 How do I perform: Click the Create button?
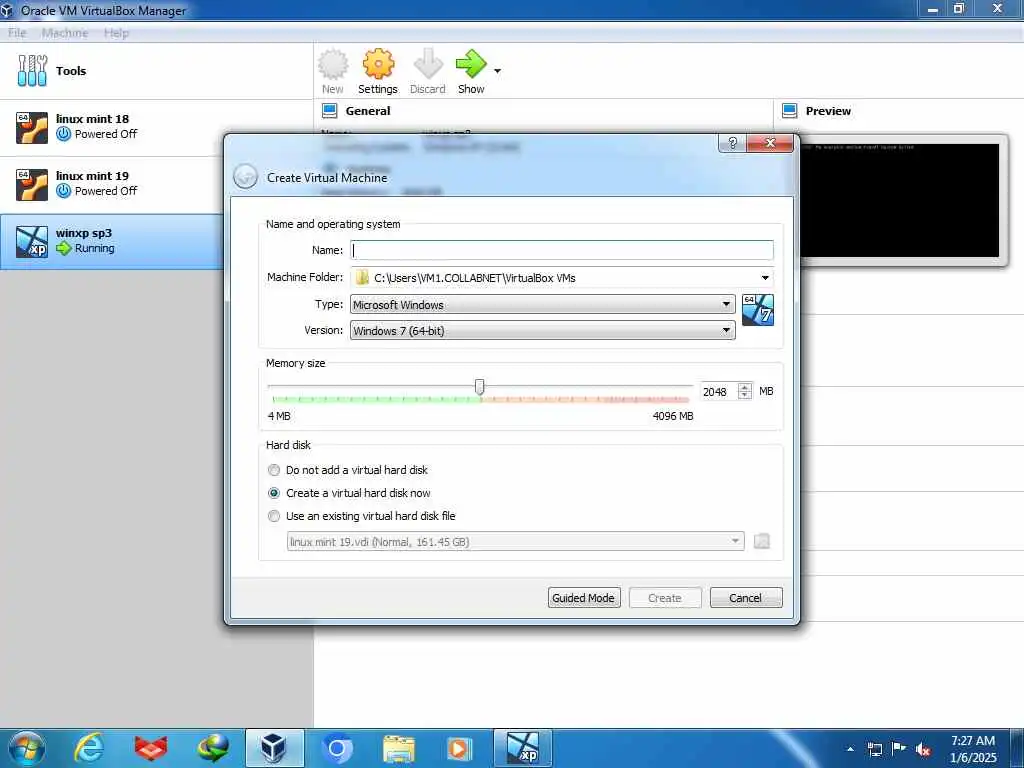click(665, 598)
